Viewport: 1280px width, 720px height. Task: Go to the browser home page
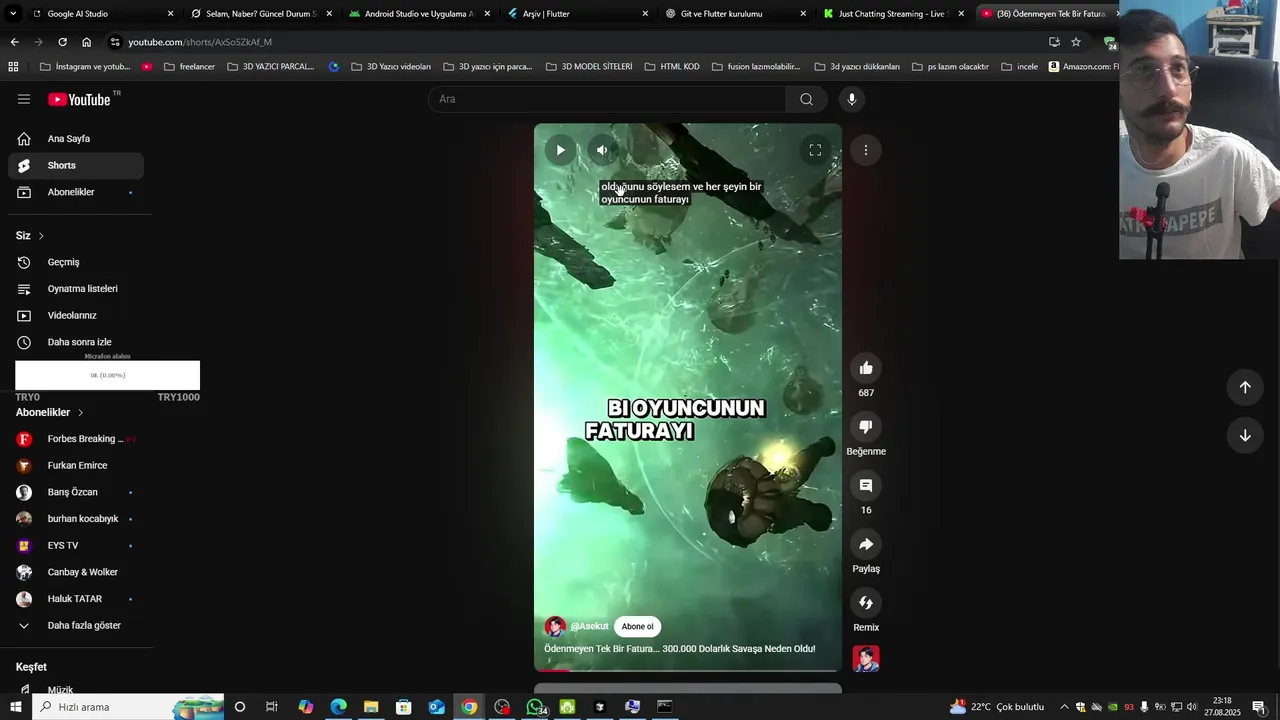coord(86,42)
